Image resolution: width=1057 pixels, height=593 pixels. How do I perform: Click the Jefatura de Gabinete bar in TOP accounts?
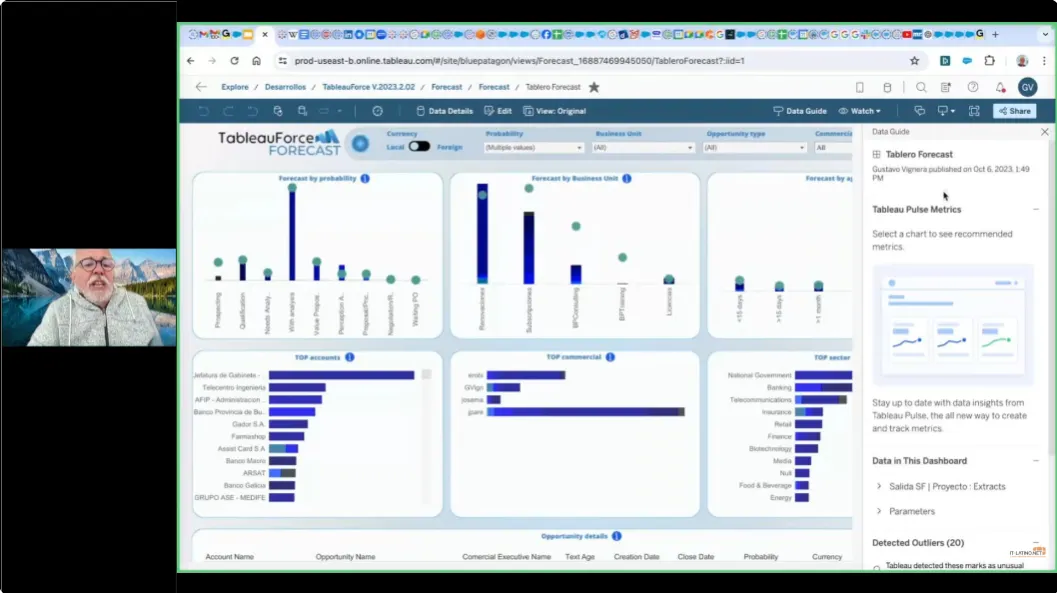pos(341,375)
